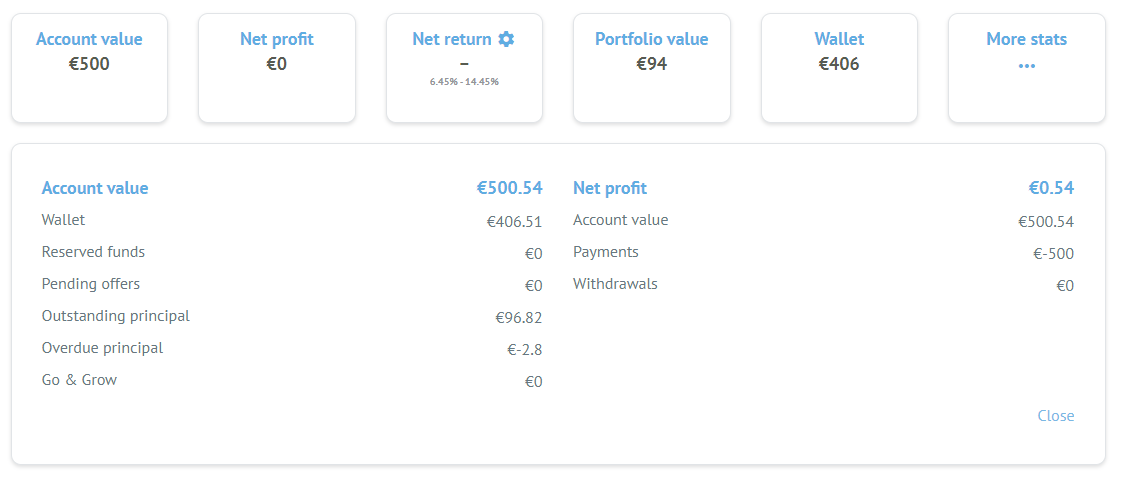Select the Outstanding principal row label
Image resolution: width=1121 pixels, height=484 pixels.
(x=116, y=316)
